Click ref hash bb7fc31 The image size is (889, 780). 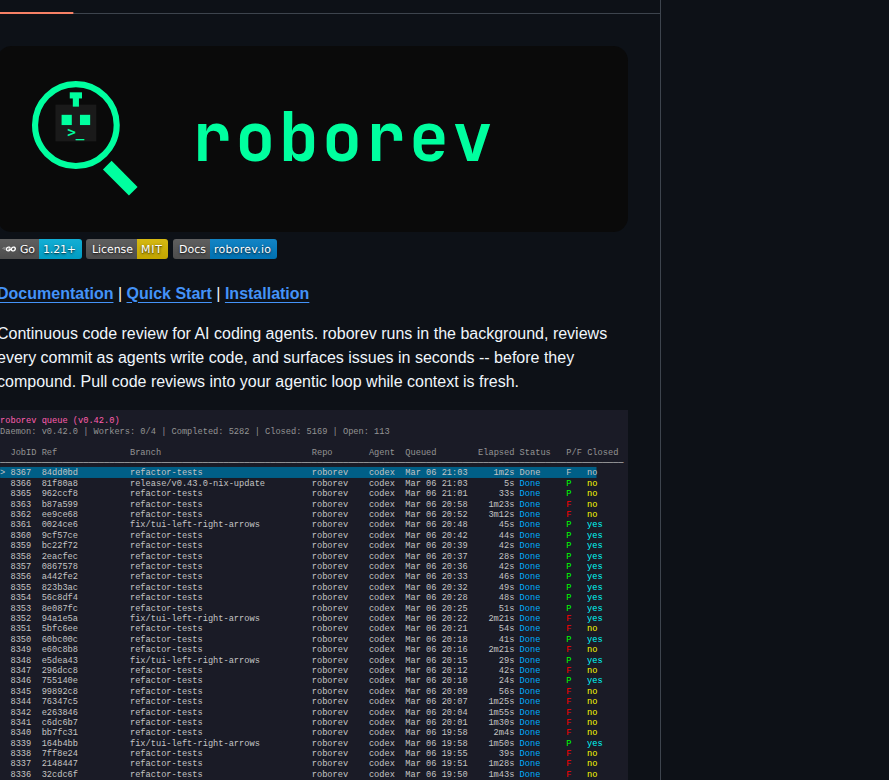(x=60, y=732)
